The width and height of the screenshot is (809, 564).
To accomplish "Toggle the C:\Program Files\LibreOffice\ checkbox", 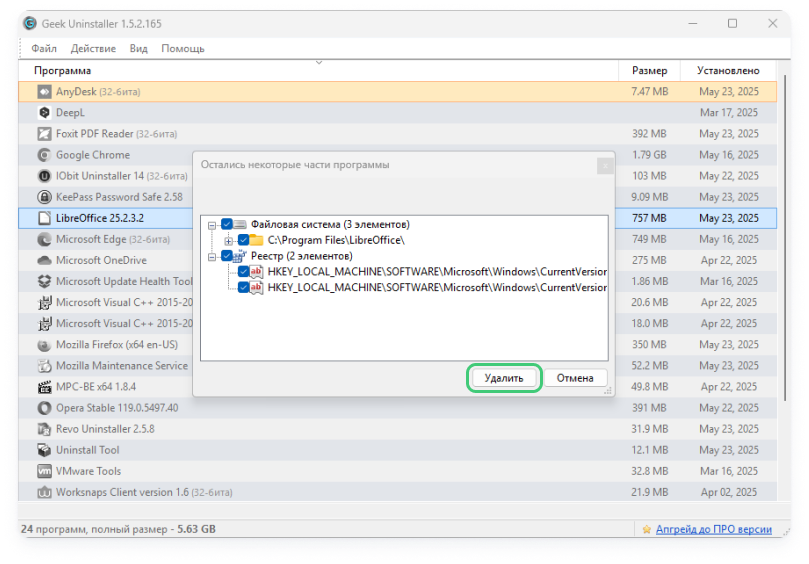I will [x=243, y=240].
